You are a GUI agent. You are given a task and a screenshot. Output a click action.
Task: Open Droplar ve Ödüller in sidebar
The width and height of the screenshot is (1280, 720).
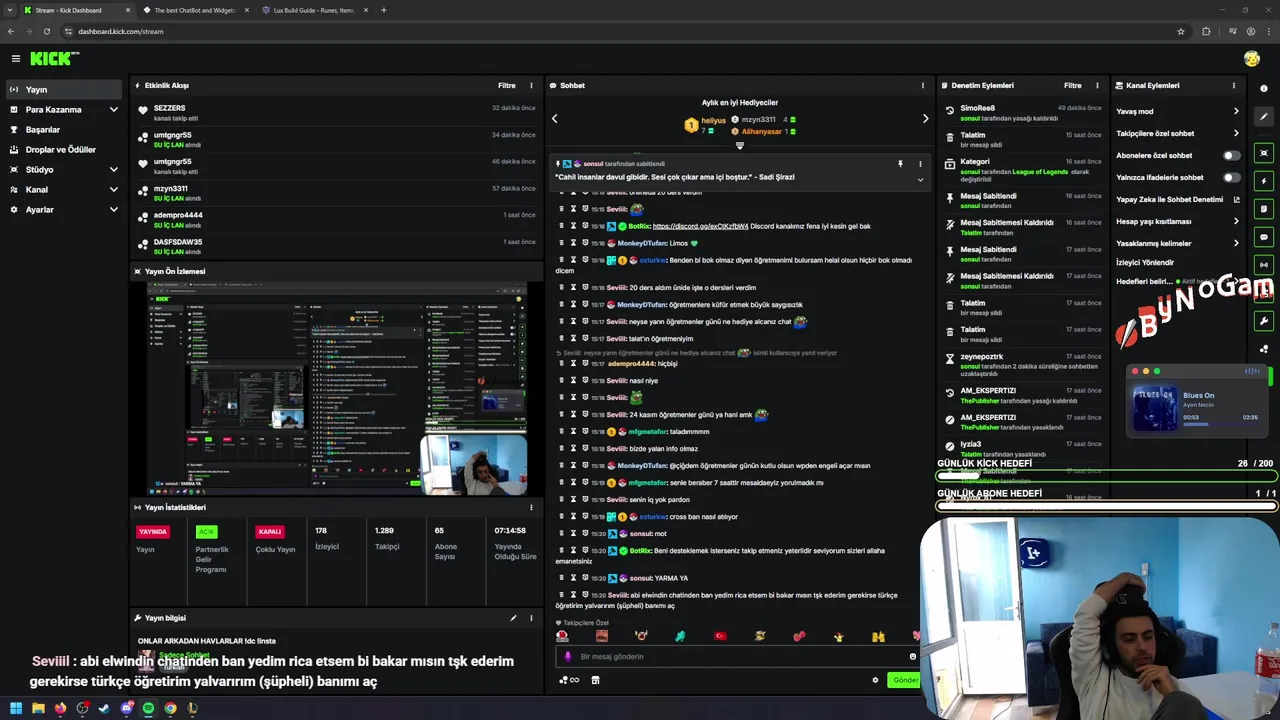[x=64, y=149]
